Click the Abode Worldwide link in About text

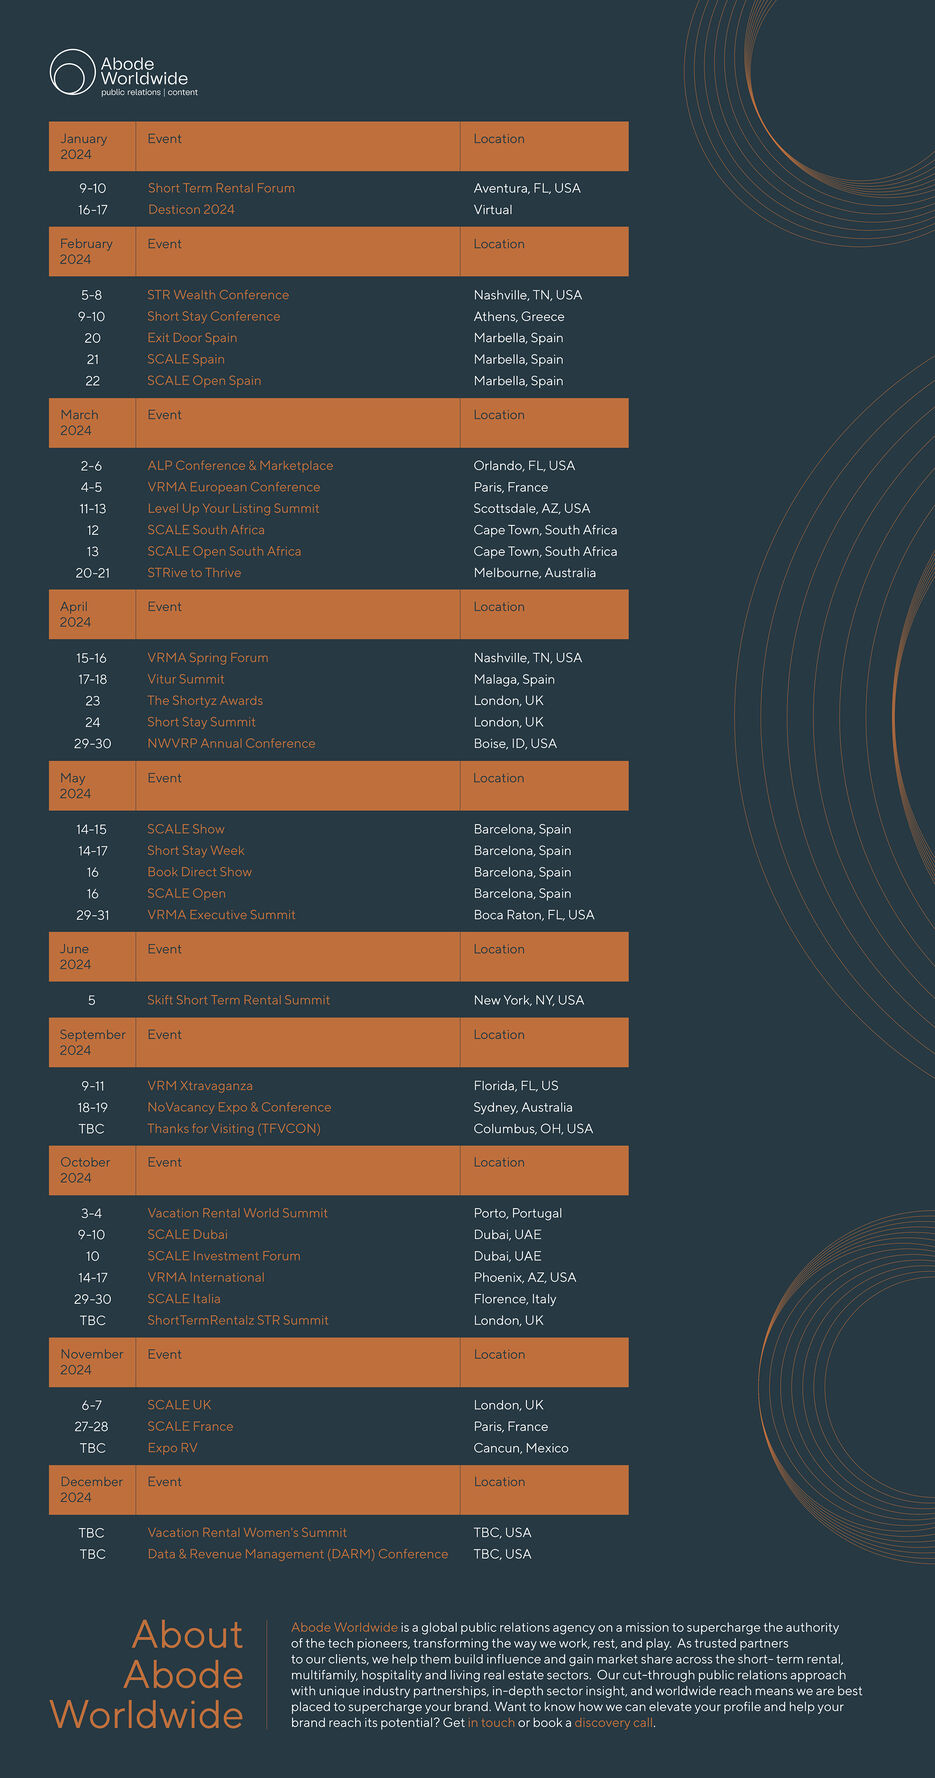(344, 1628)
